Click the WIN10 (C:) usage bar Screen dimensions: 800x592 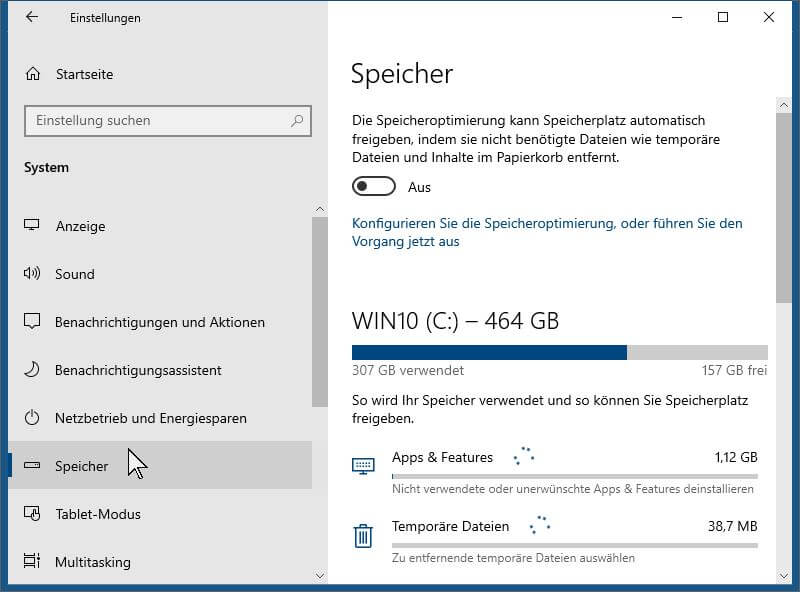click(x=560, y=353)
